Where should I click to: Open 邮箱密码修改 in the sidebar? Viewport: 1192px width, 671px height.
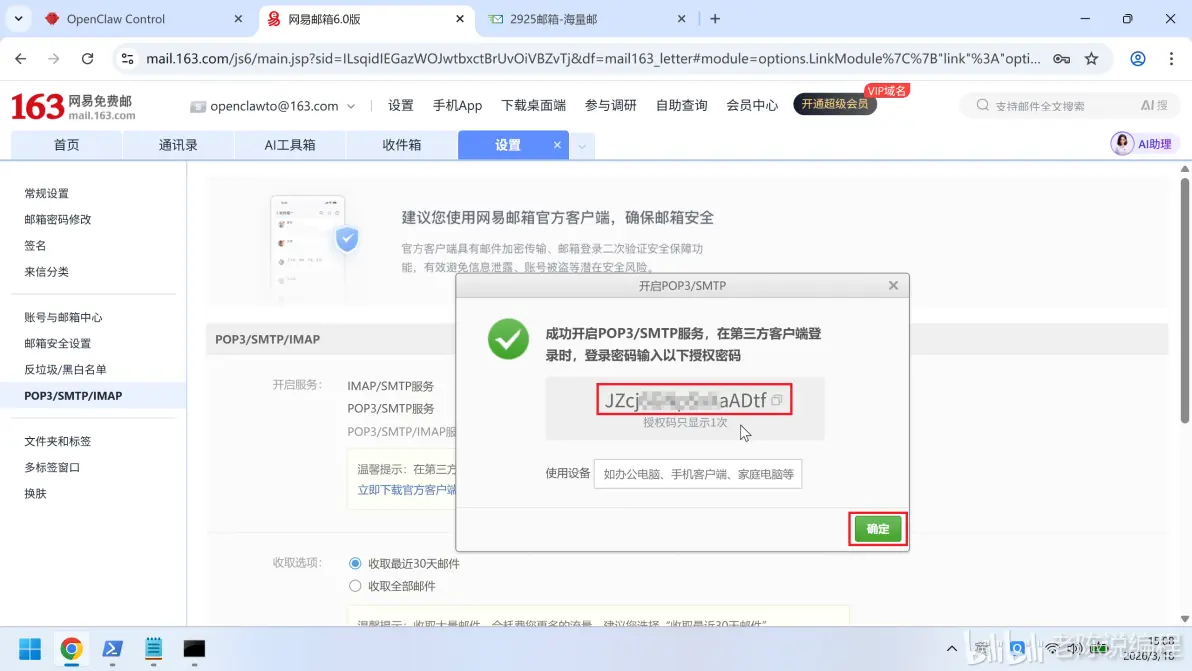pos(58,219)
